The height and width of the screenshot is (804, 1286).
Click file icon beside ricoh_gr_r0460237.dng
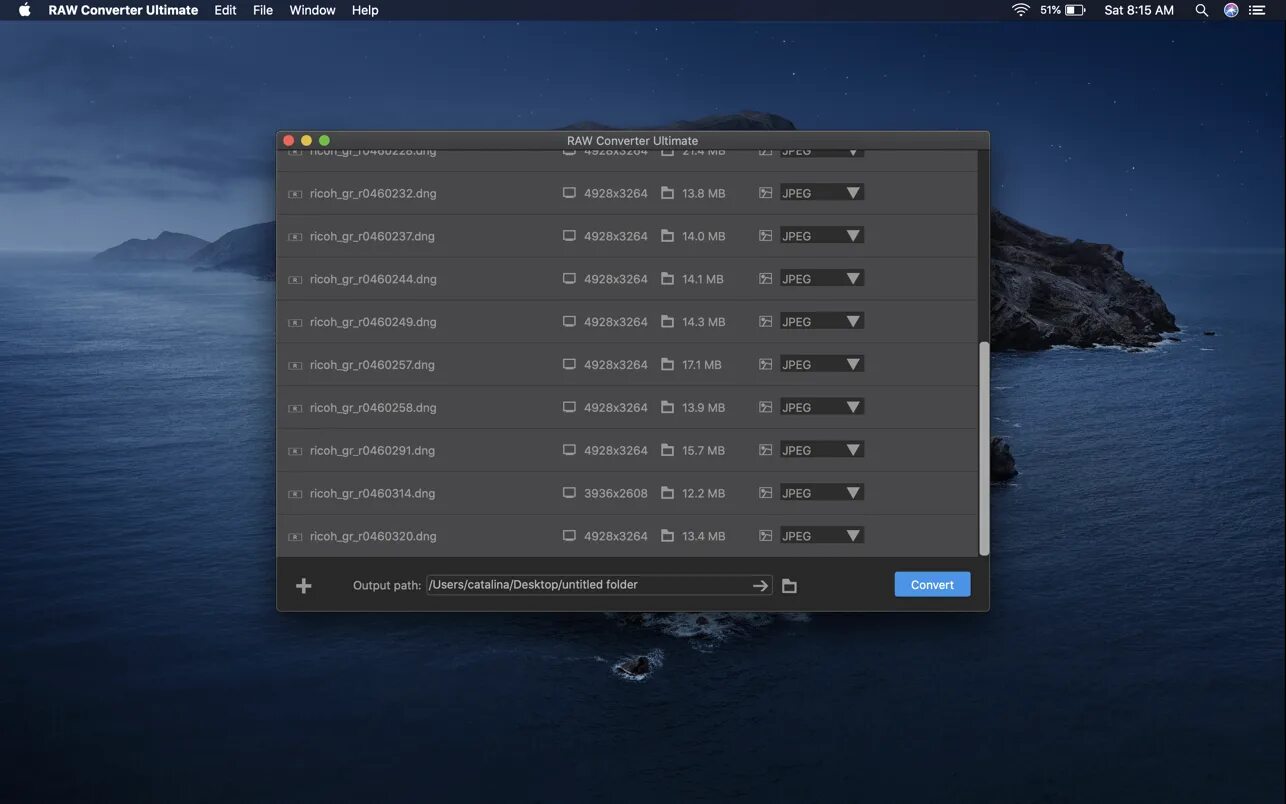[295, 237]
